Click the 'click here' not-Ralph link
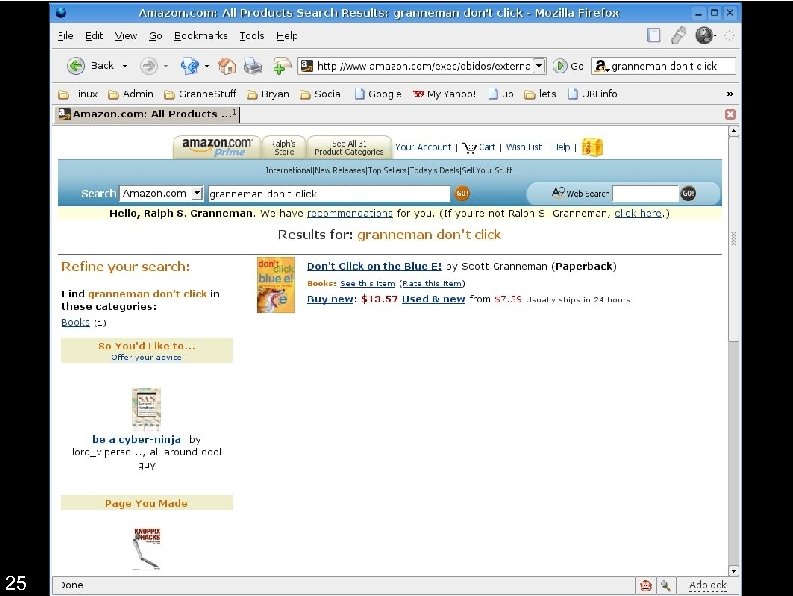This screenshot has height=596, width=793. (x=638, y=214)
